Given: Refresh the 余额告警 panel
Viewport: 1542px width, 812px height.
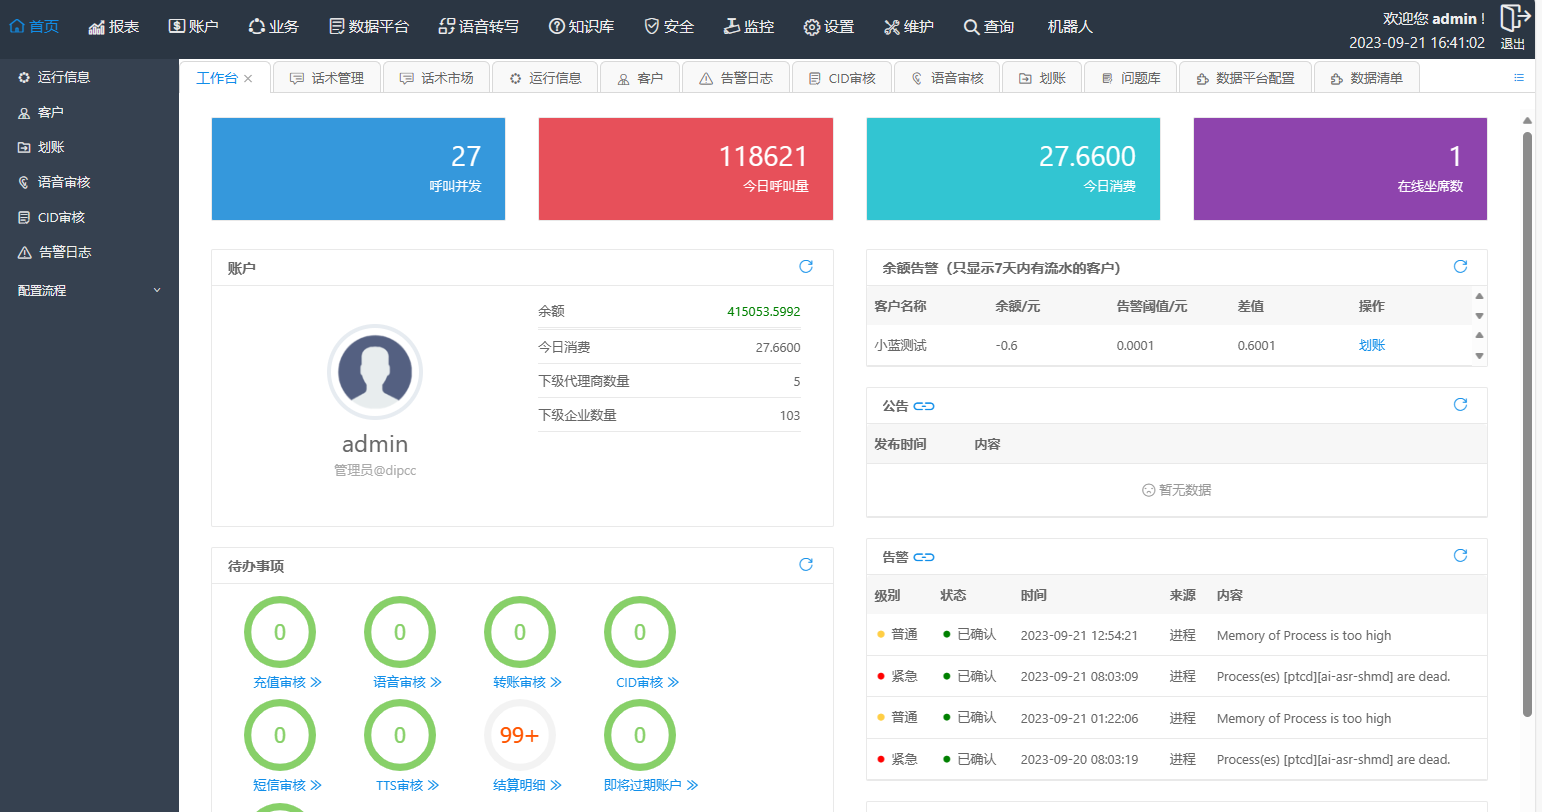Looking at the screenshot, I should (x=1460, y=267).
